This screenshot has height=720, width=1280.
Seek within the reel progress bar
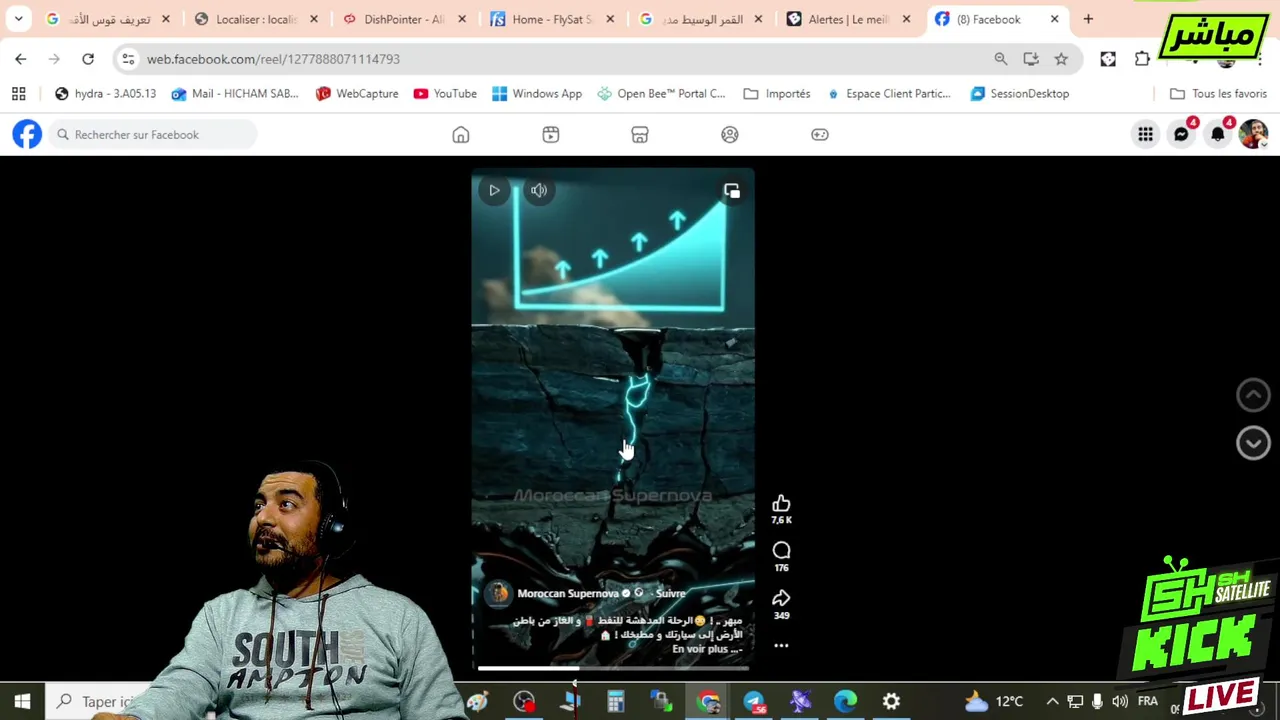tap(613, 668)
